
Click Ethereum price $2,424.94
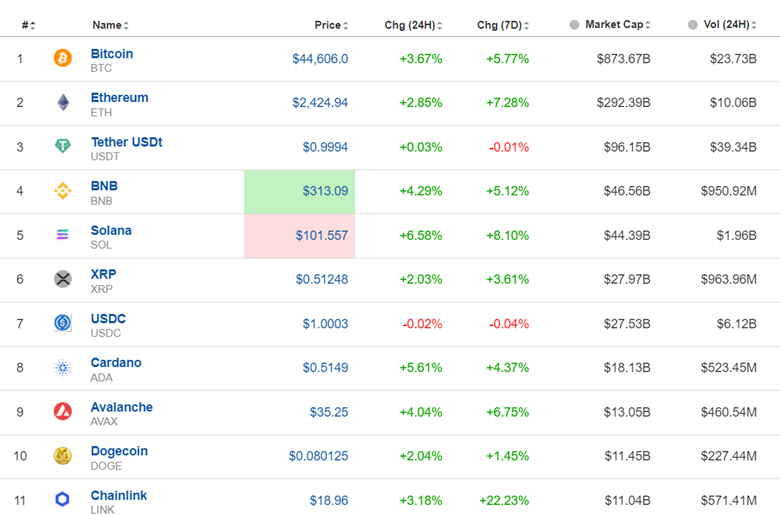(320, 103)
